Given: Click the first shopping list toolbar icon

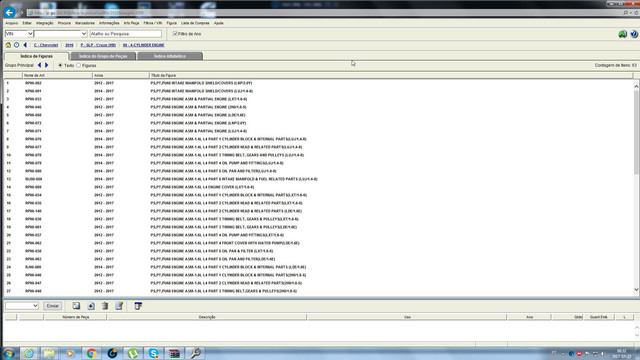Looking at the screenshot, I should 76,306.
